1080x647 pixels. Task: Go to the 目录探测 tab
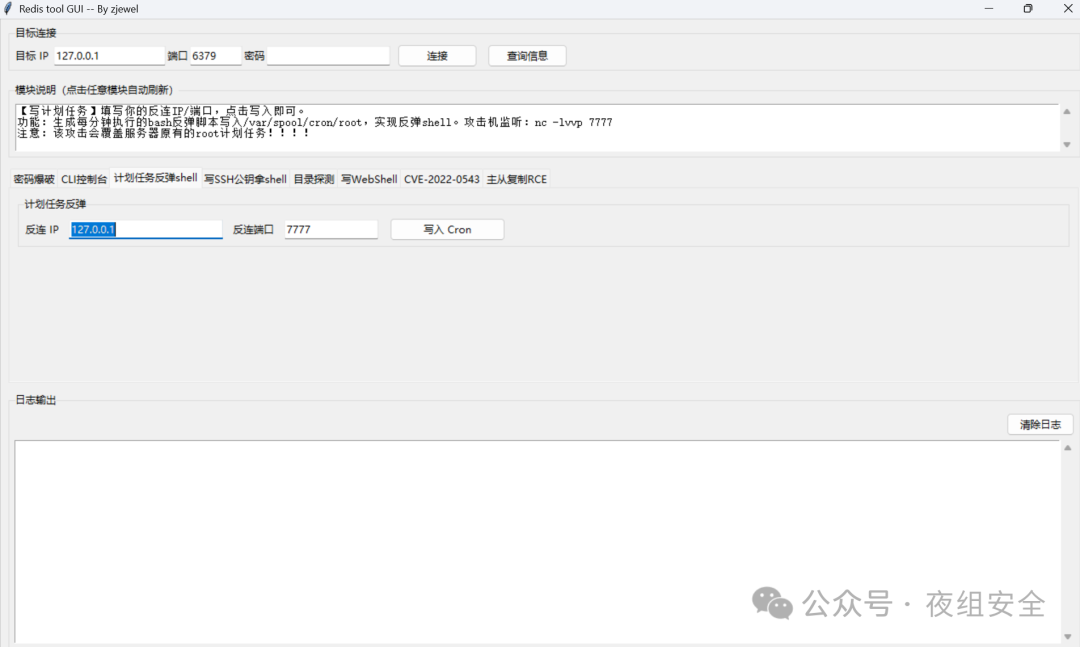click(x=313, y=180)
